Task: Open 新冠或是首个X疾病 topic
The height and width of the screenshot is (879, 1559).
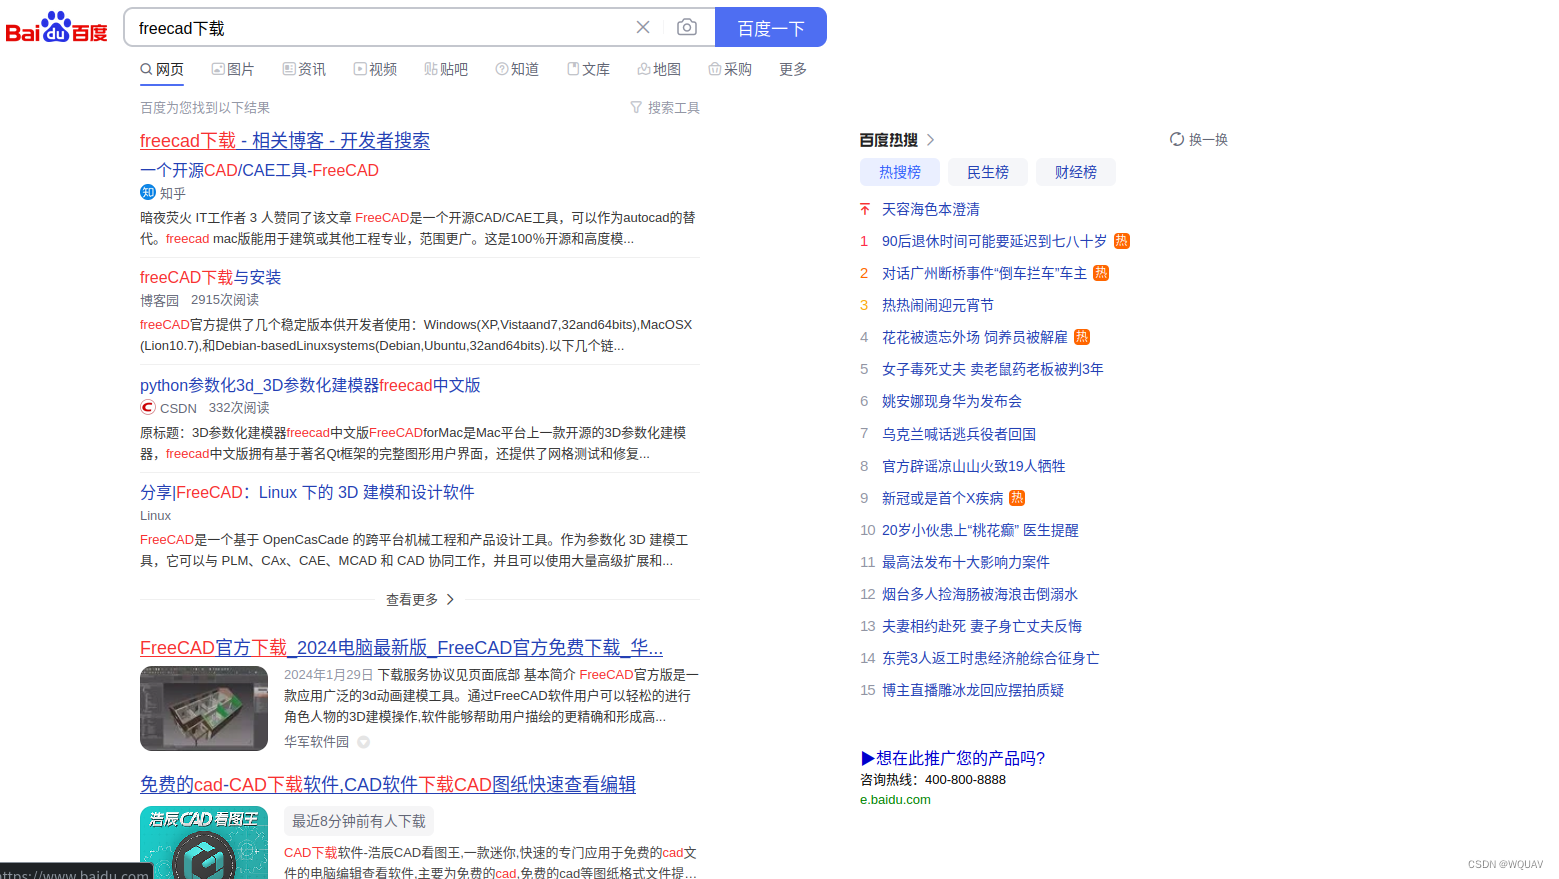Action: (942, 498)
